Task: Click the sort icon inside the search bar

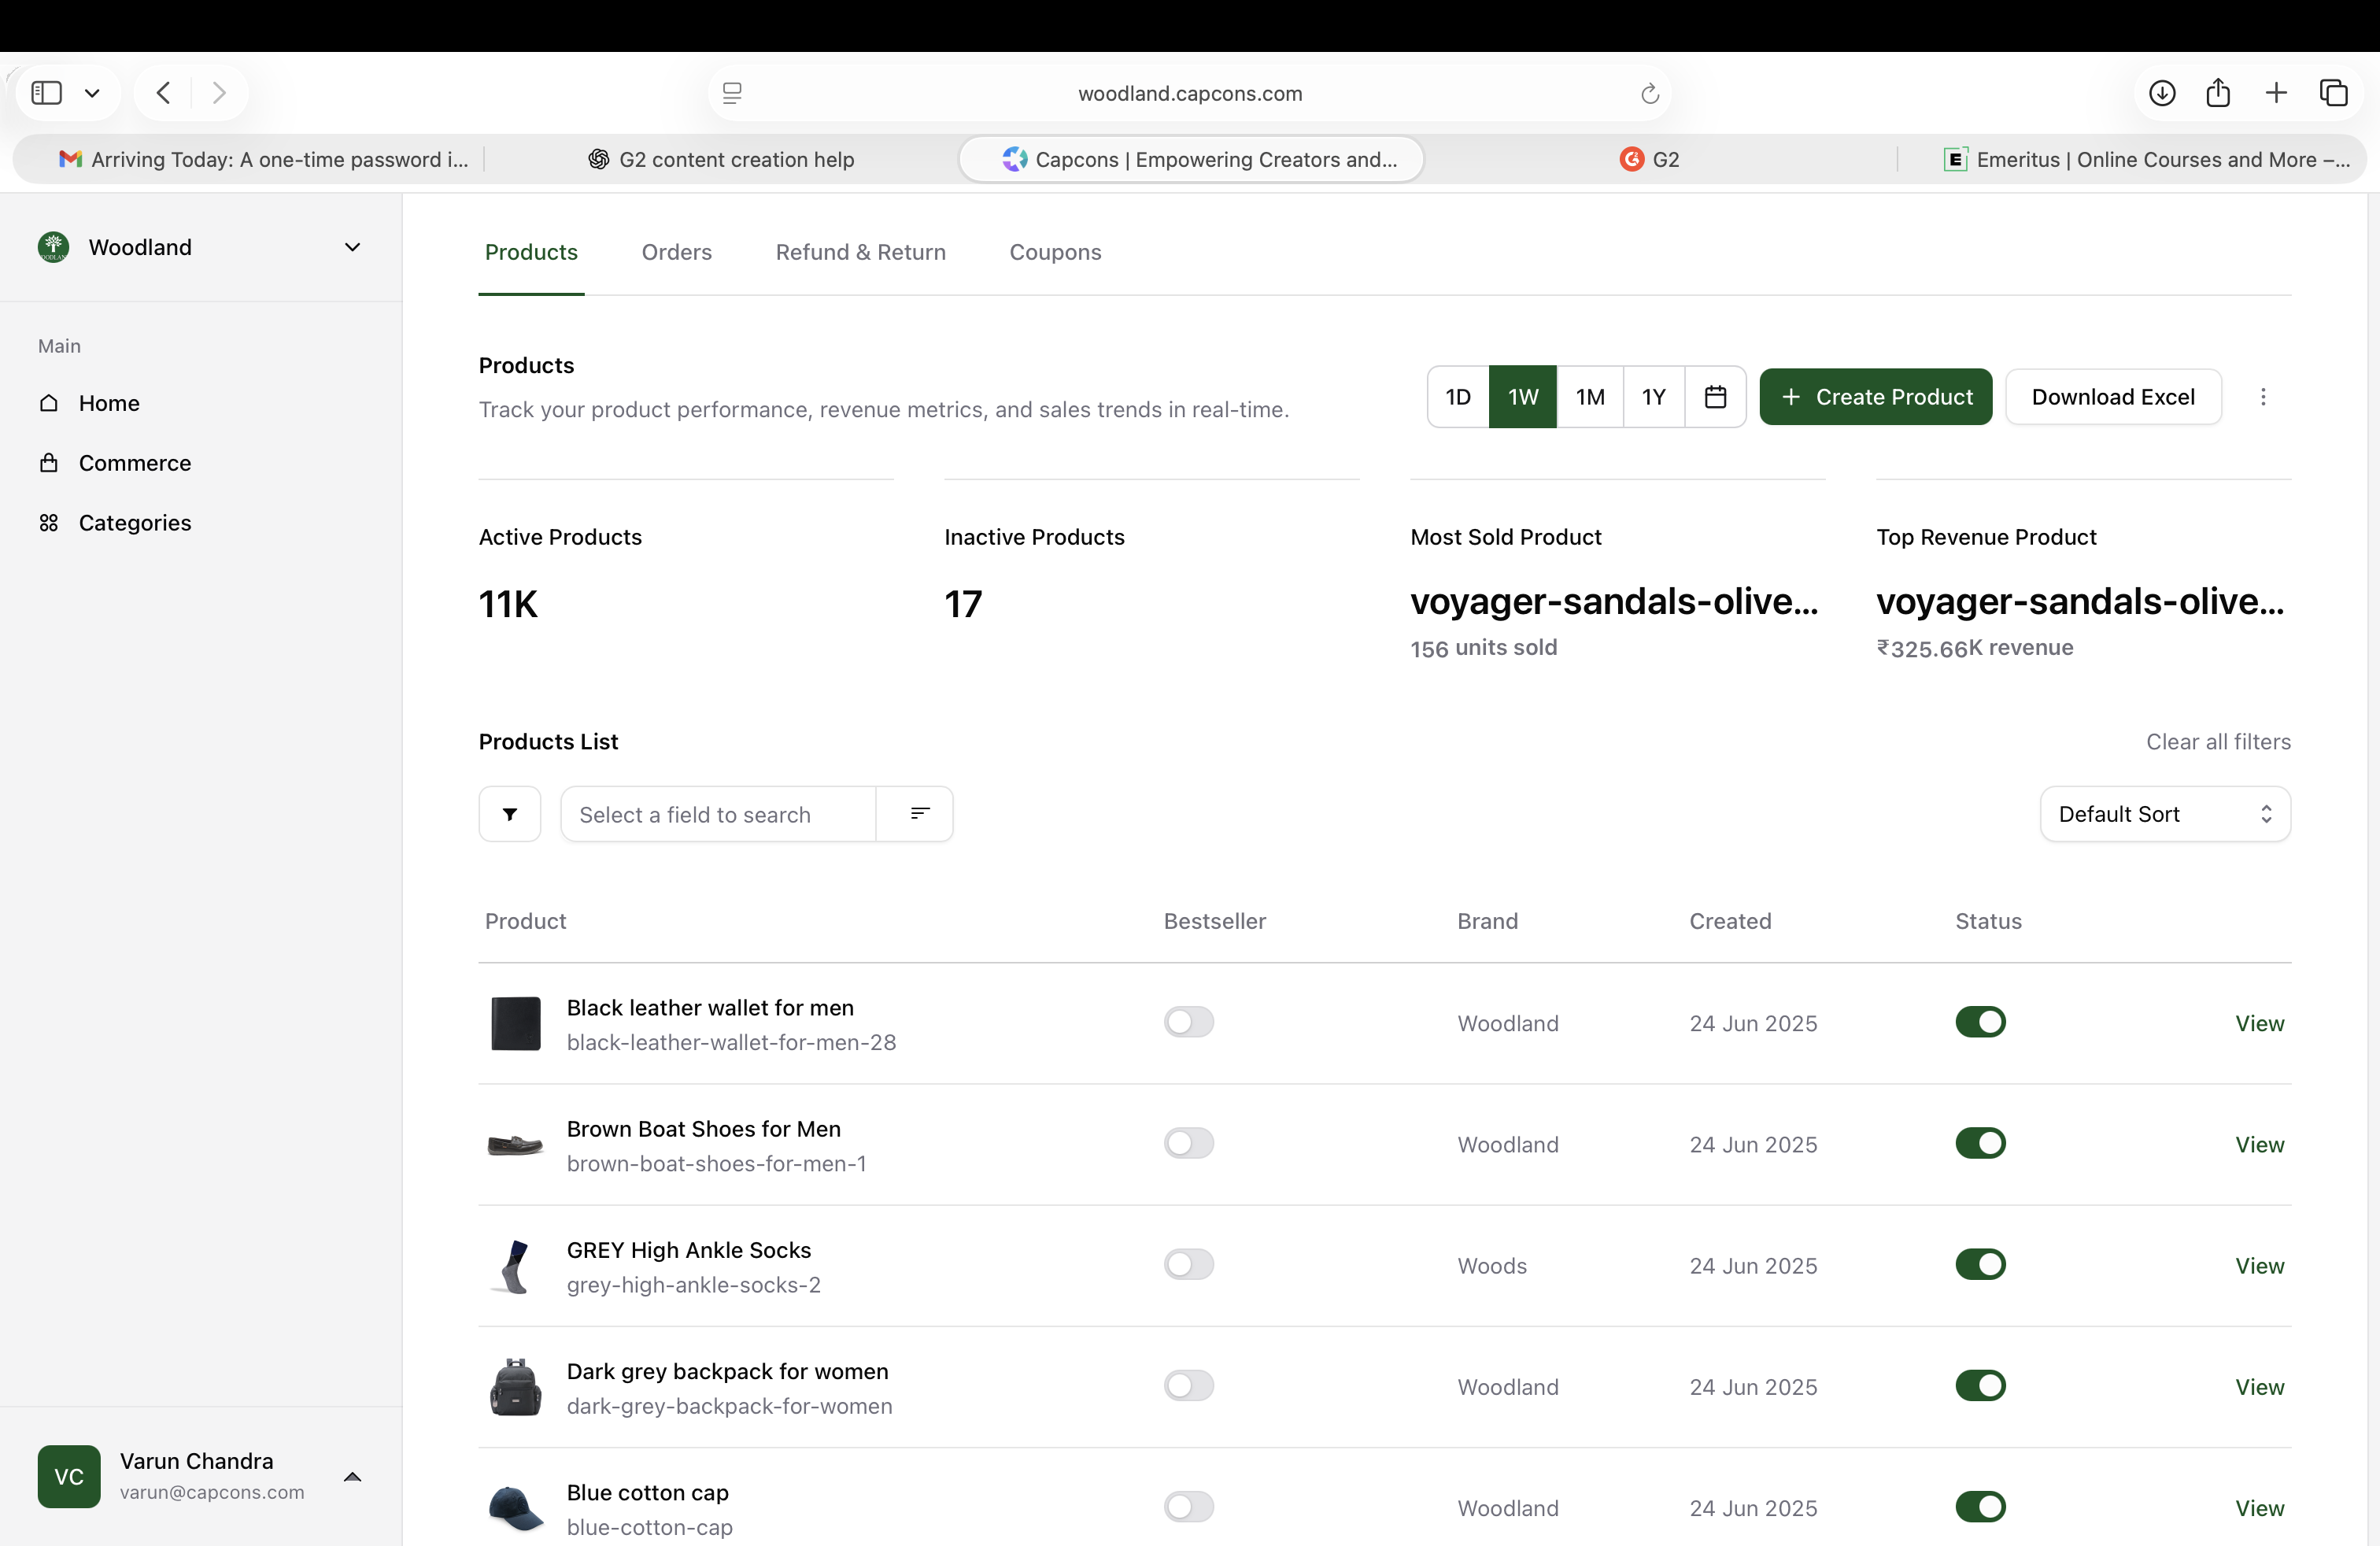Action: pos(916,814)
